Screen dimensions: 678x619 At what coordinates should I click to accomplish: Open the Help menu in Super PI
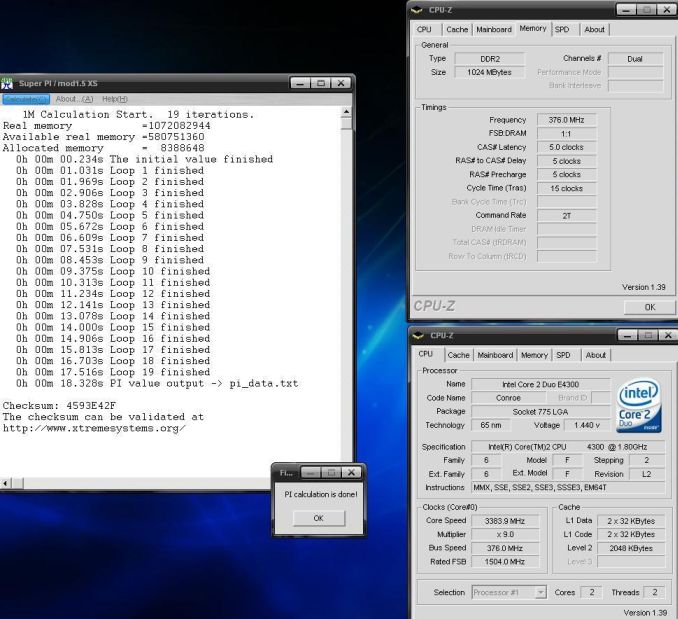(x=115, y=98)
